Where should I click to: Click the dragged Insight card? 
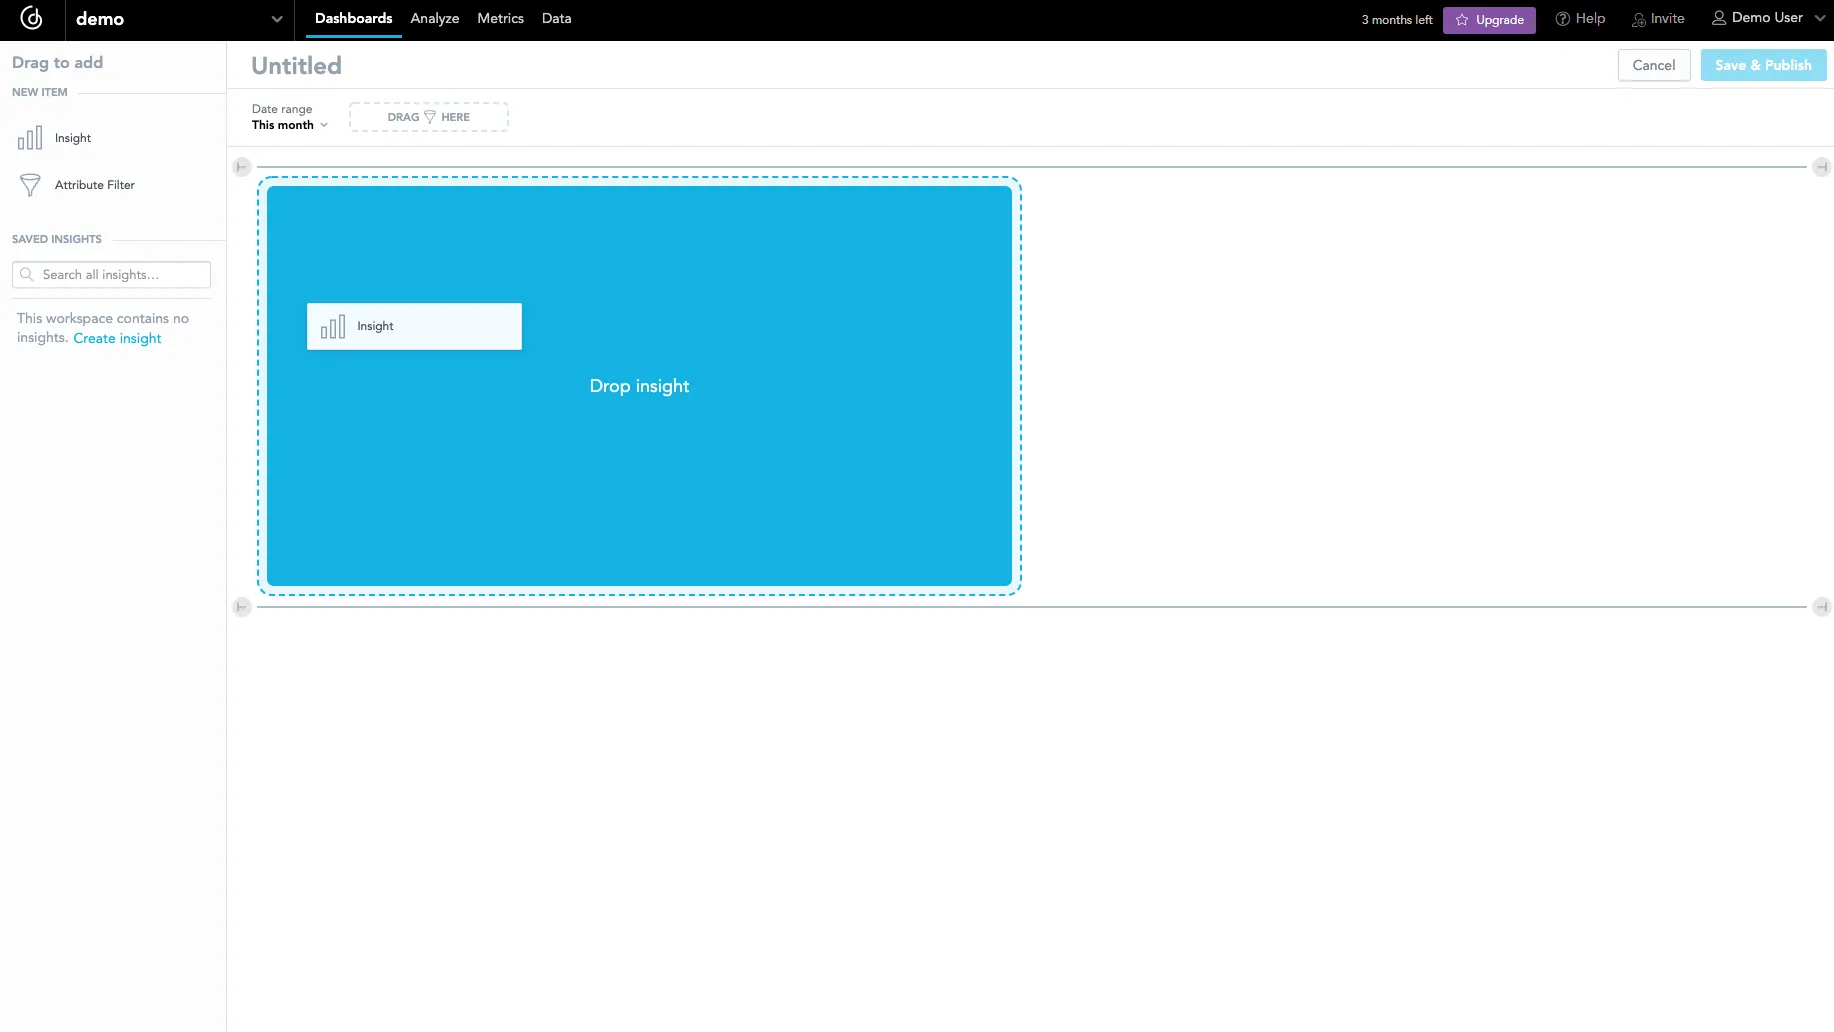pyautogui.click(x=414, y=326)
